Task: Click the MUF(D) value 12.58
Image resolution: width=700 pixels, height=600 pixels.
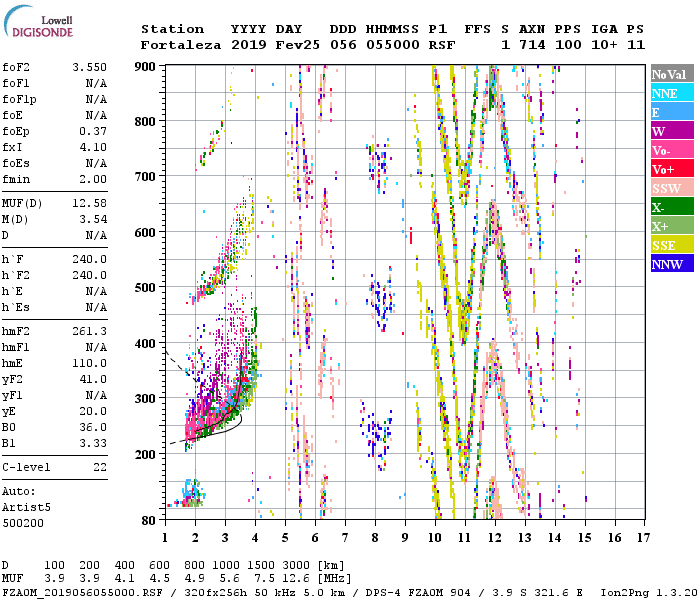Action: coord(90,203)
